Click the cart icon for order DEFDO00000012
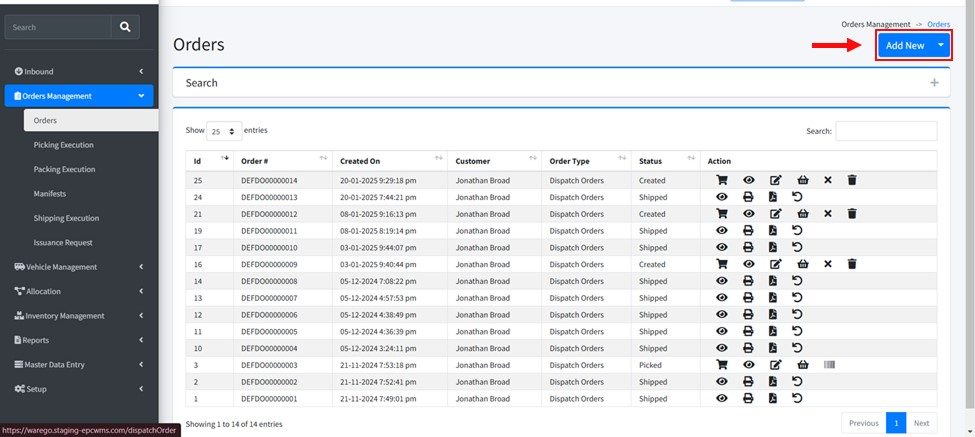Viewport: 975px width, 437px height. pos(722,214)
